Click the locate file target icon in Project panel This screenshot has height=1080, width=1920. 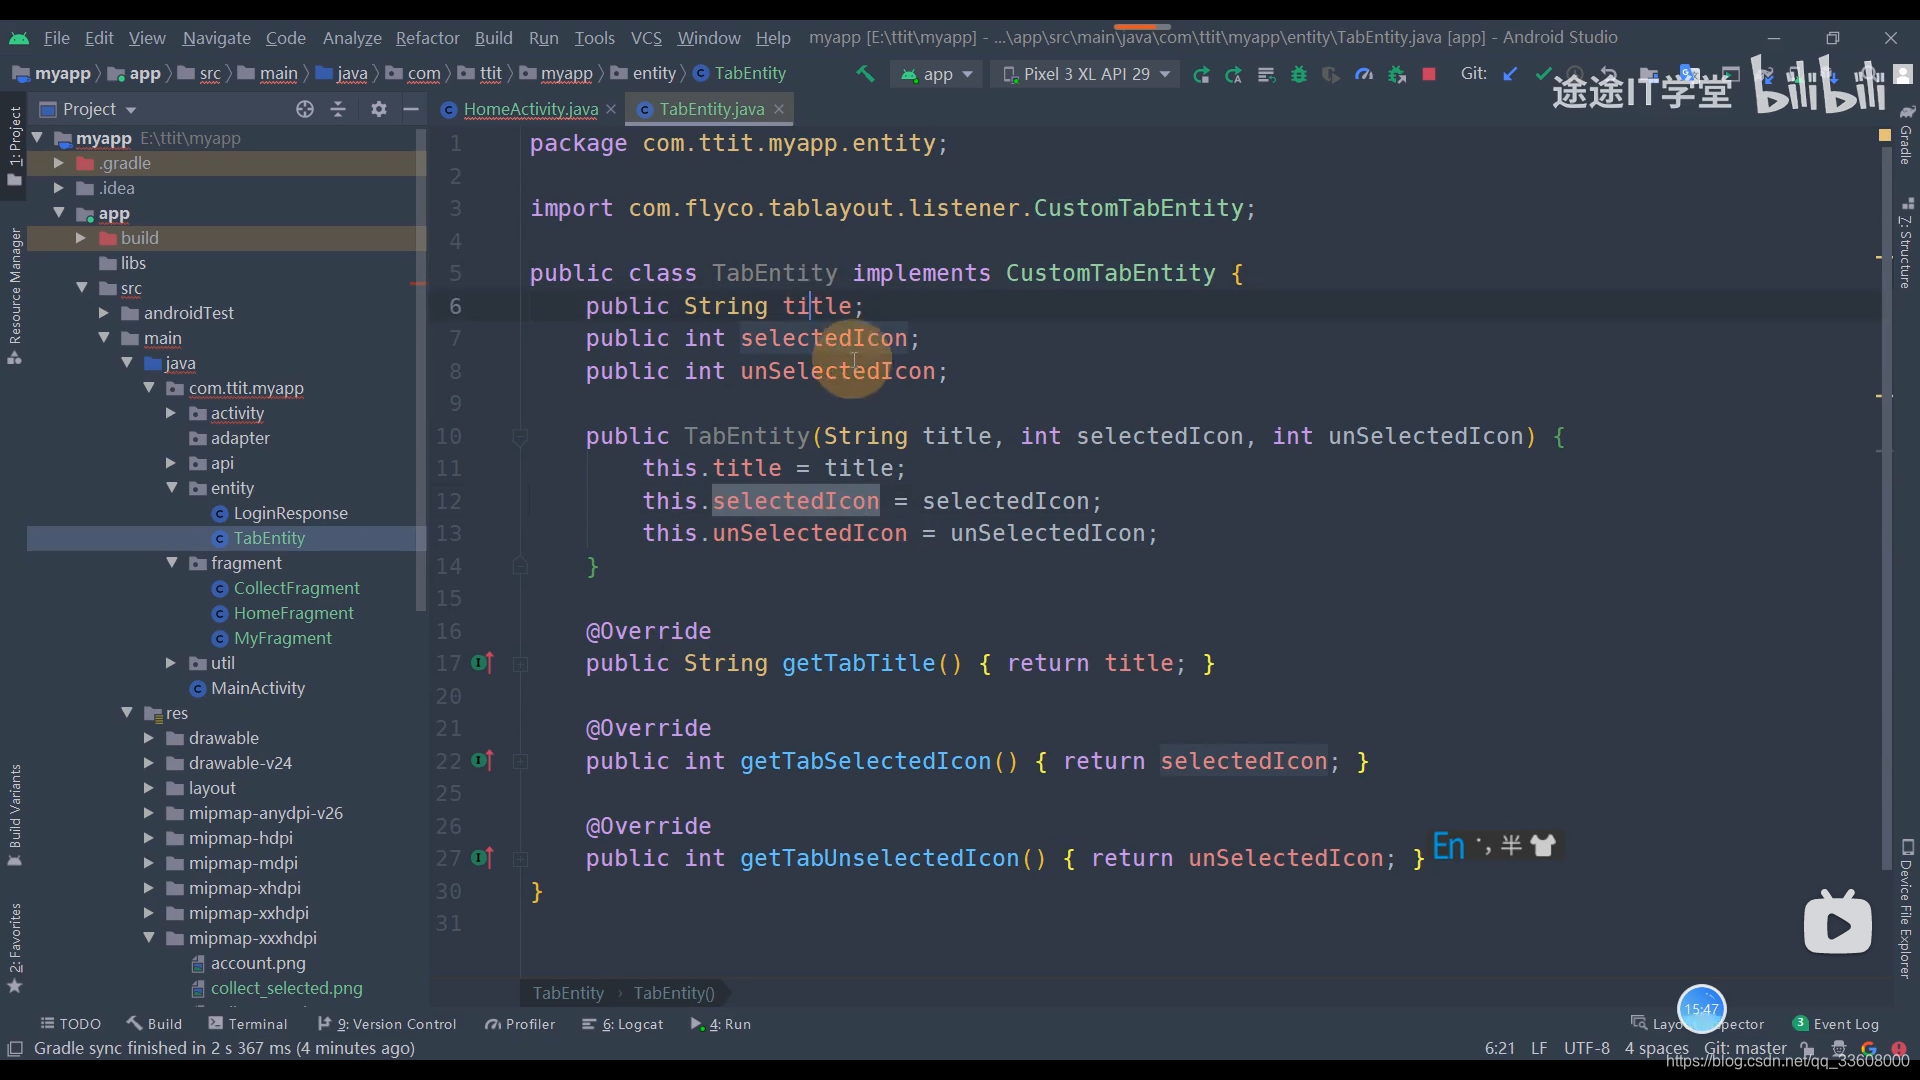tap(305, 109)
